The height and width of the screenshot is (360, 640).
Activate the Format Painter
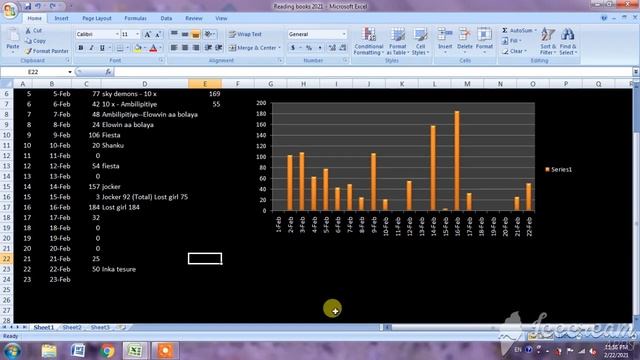click(x=46, y=51)
